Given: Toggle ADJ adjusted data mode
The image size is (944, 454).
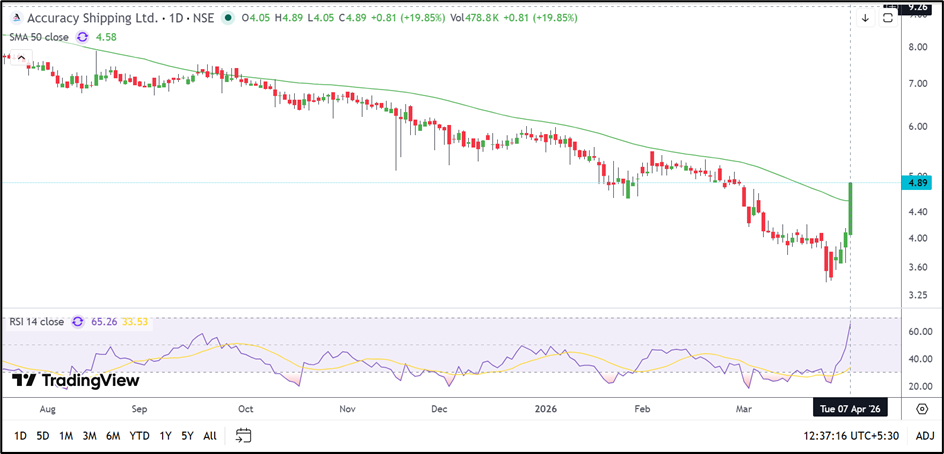Looking at the screenshot, I should click(924, 435).
